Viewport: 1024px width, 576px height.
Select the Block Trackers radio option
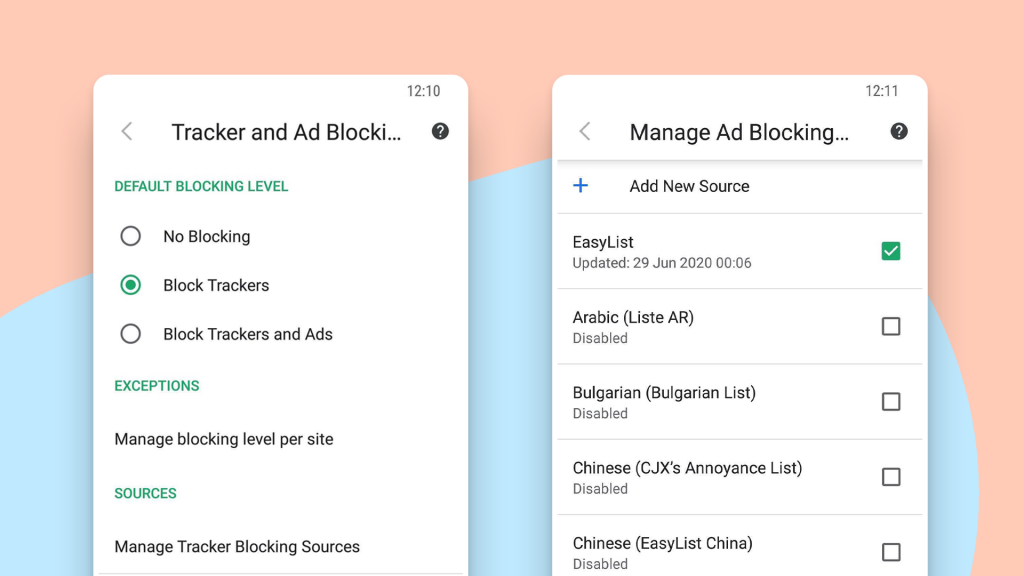pos(131,285)
